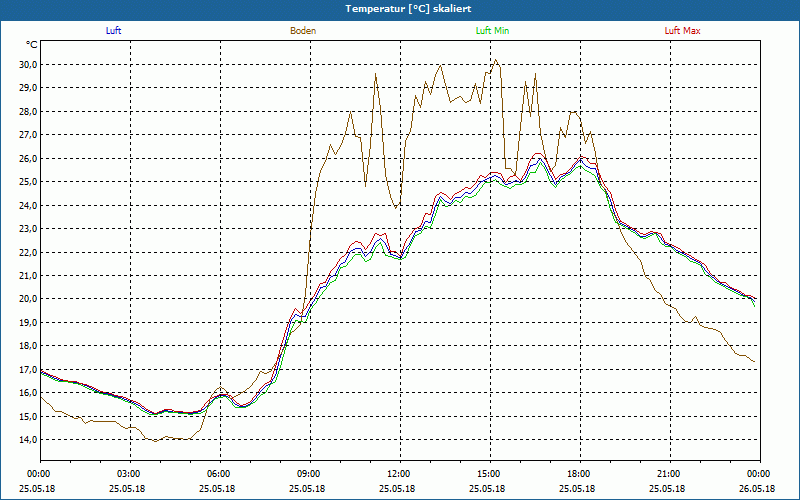Select the red "Luft Max" legend label
This screenshot has width=800, height=500.
point(682,31)
